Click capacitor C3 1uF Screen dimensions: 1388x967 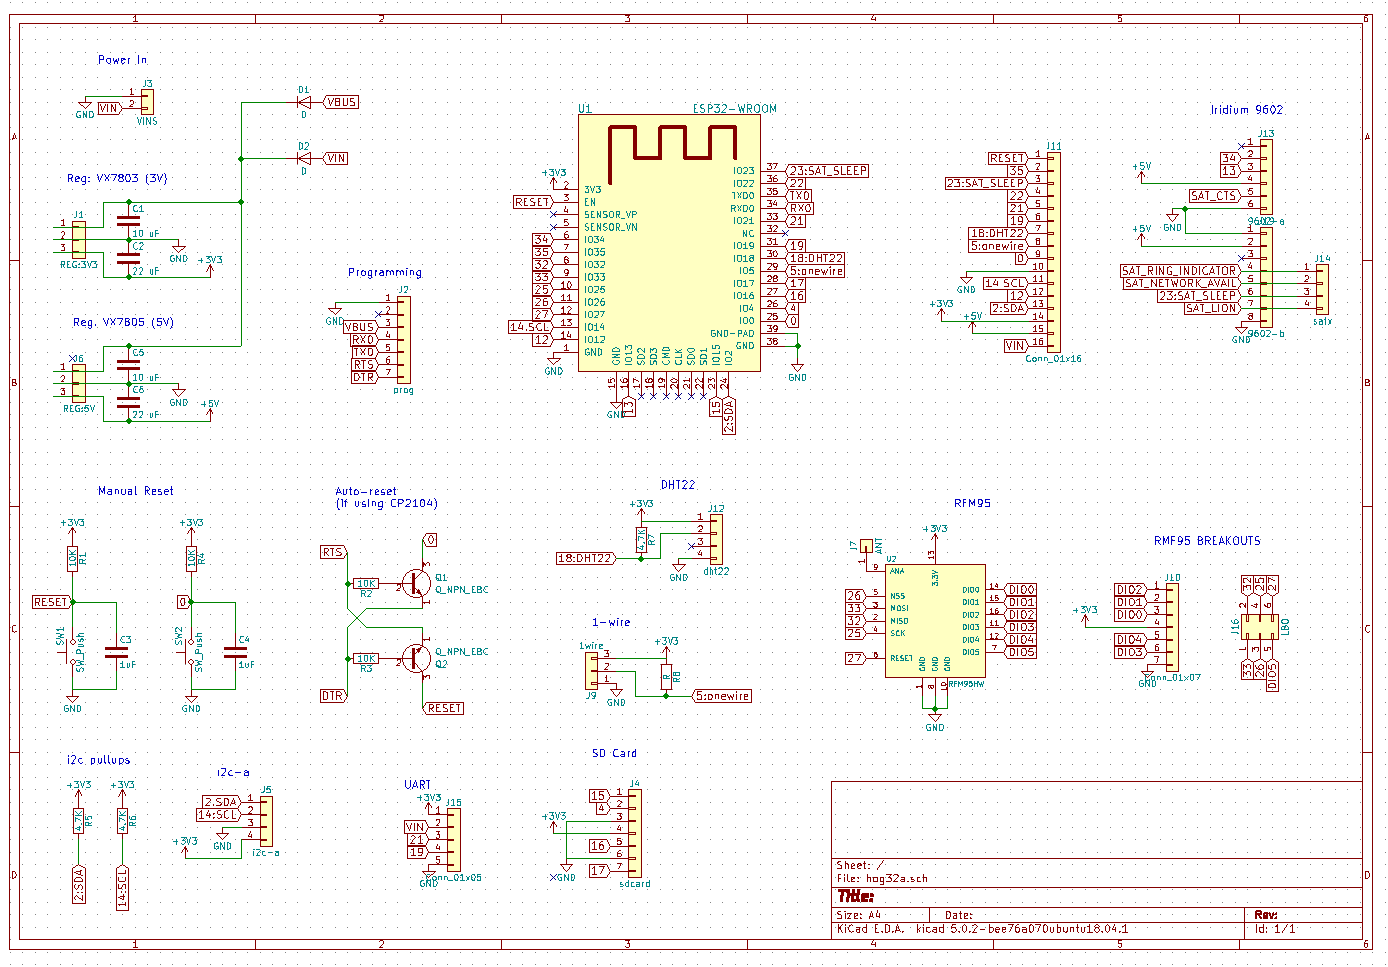pyautogui.click(x=117, y=652)
